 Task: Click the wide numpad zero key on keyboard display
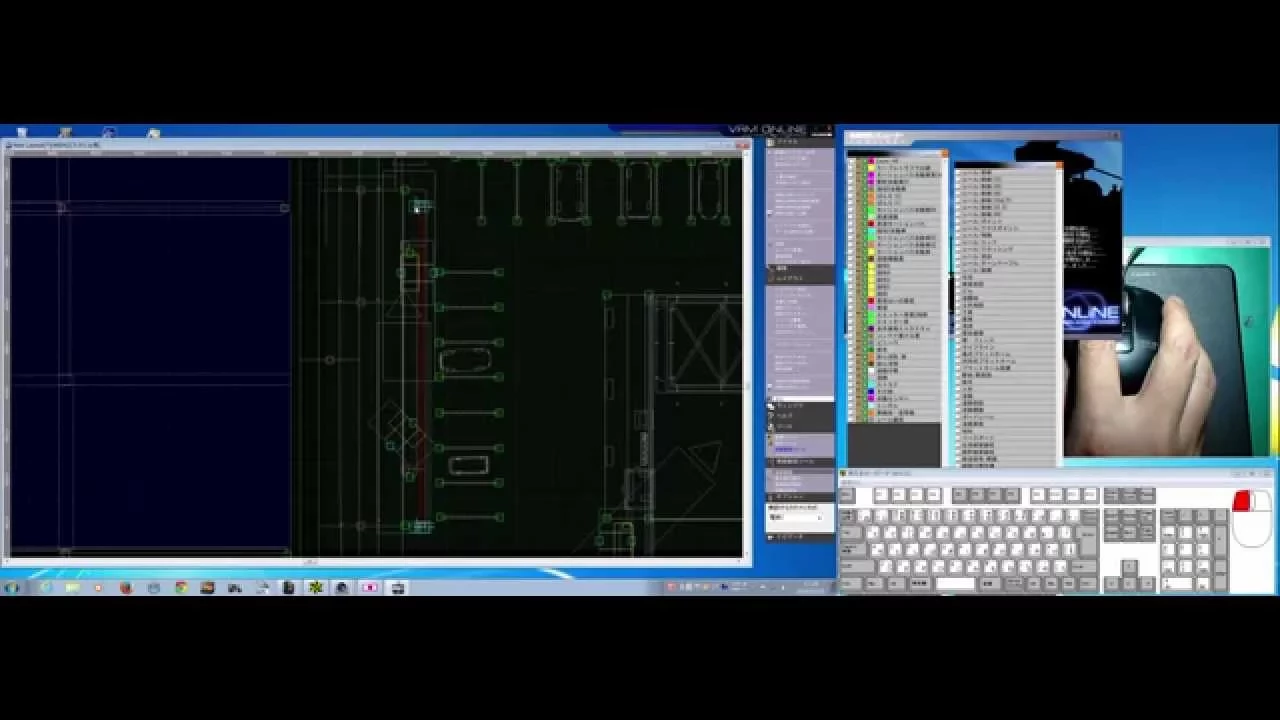tap(1177, 584)
